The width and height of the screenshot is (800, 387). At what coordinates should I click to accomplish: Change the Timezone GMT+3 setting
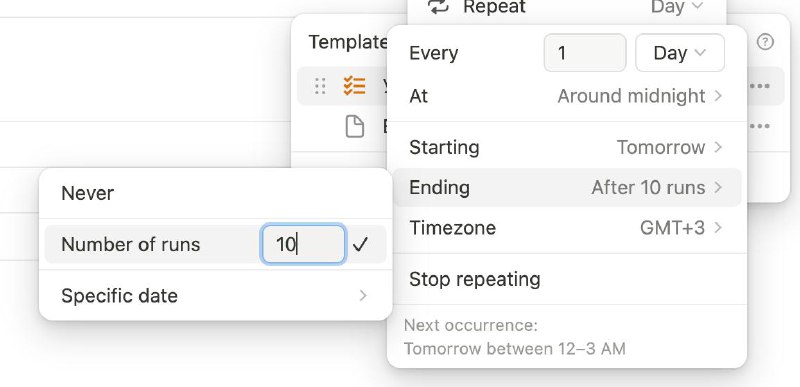pos(566,227)
